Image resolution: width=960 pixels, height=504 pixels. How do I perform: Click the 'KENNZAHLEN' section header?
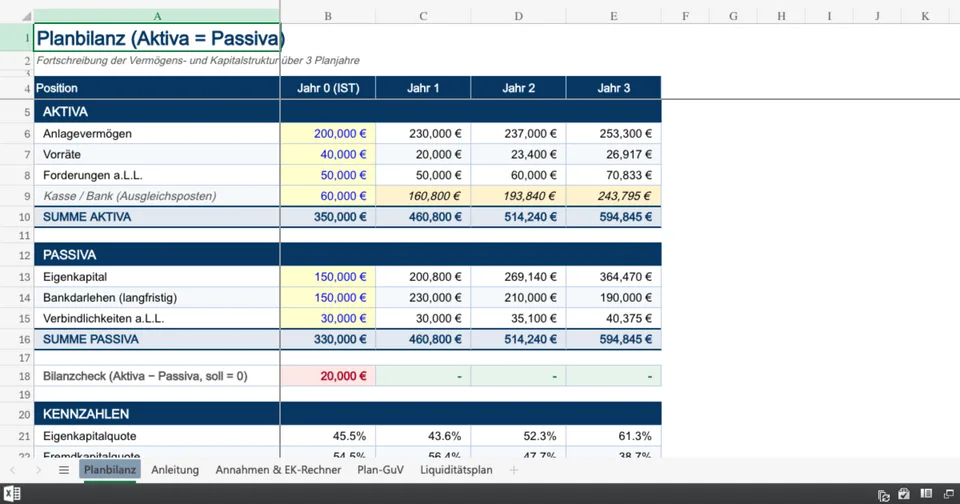tap(157, 414)
